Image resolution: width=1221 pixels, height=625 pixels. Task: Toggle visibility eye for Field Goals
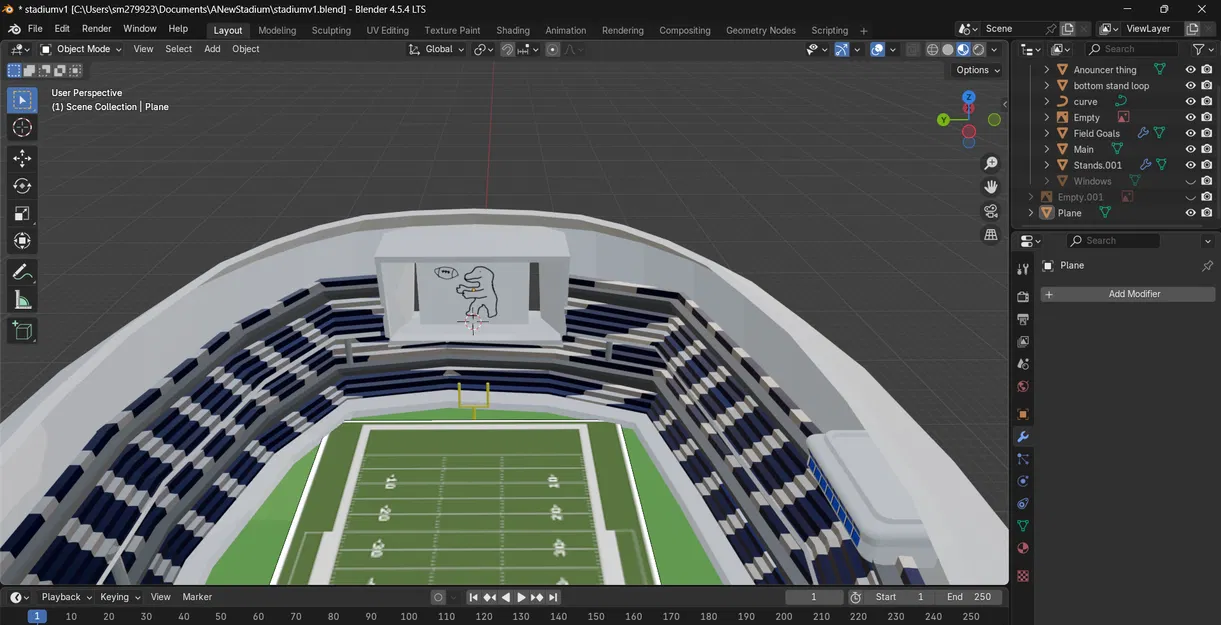coord(1190,133)
